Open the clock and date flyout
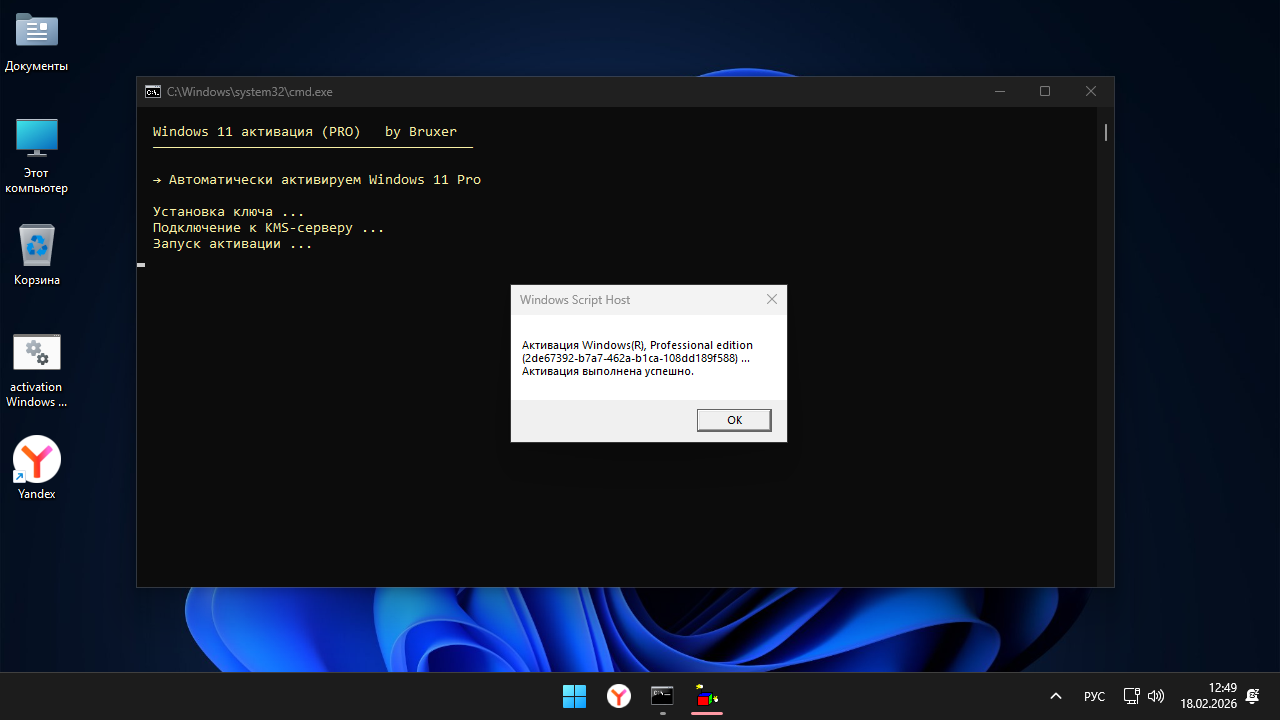This screenshot has width=1280, height=720. 1208,696
